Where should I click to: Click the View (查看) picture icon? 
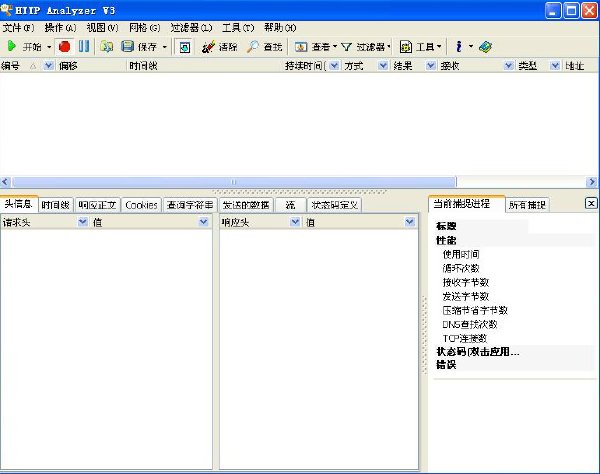pos(301,47)
